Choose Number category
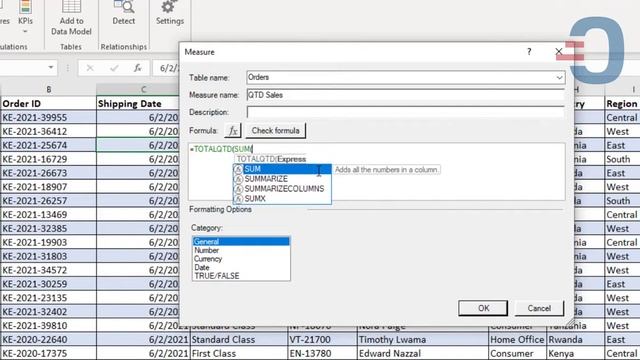The height and width of the screenshot is (360, 640). (x=241, y=250)
